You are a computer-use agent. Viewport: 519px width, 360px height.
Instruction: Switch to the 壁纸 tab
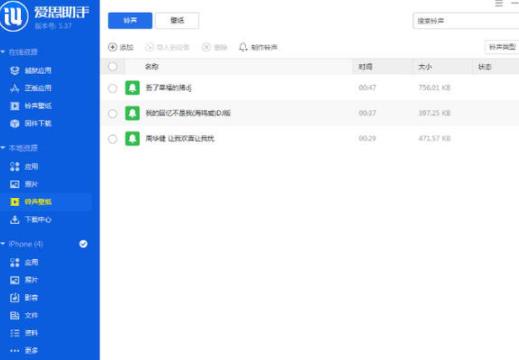pos(177,21)
